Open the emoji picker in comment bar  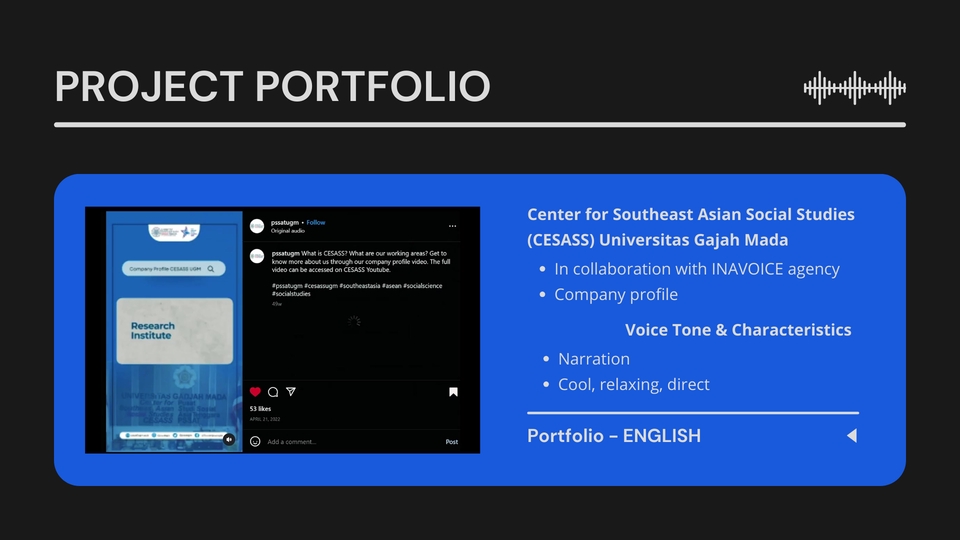tap(255, 441)
